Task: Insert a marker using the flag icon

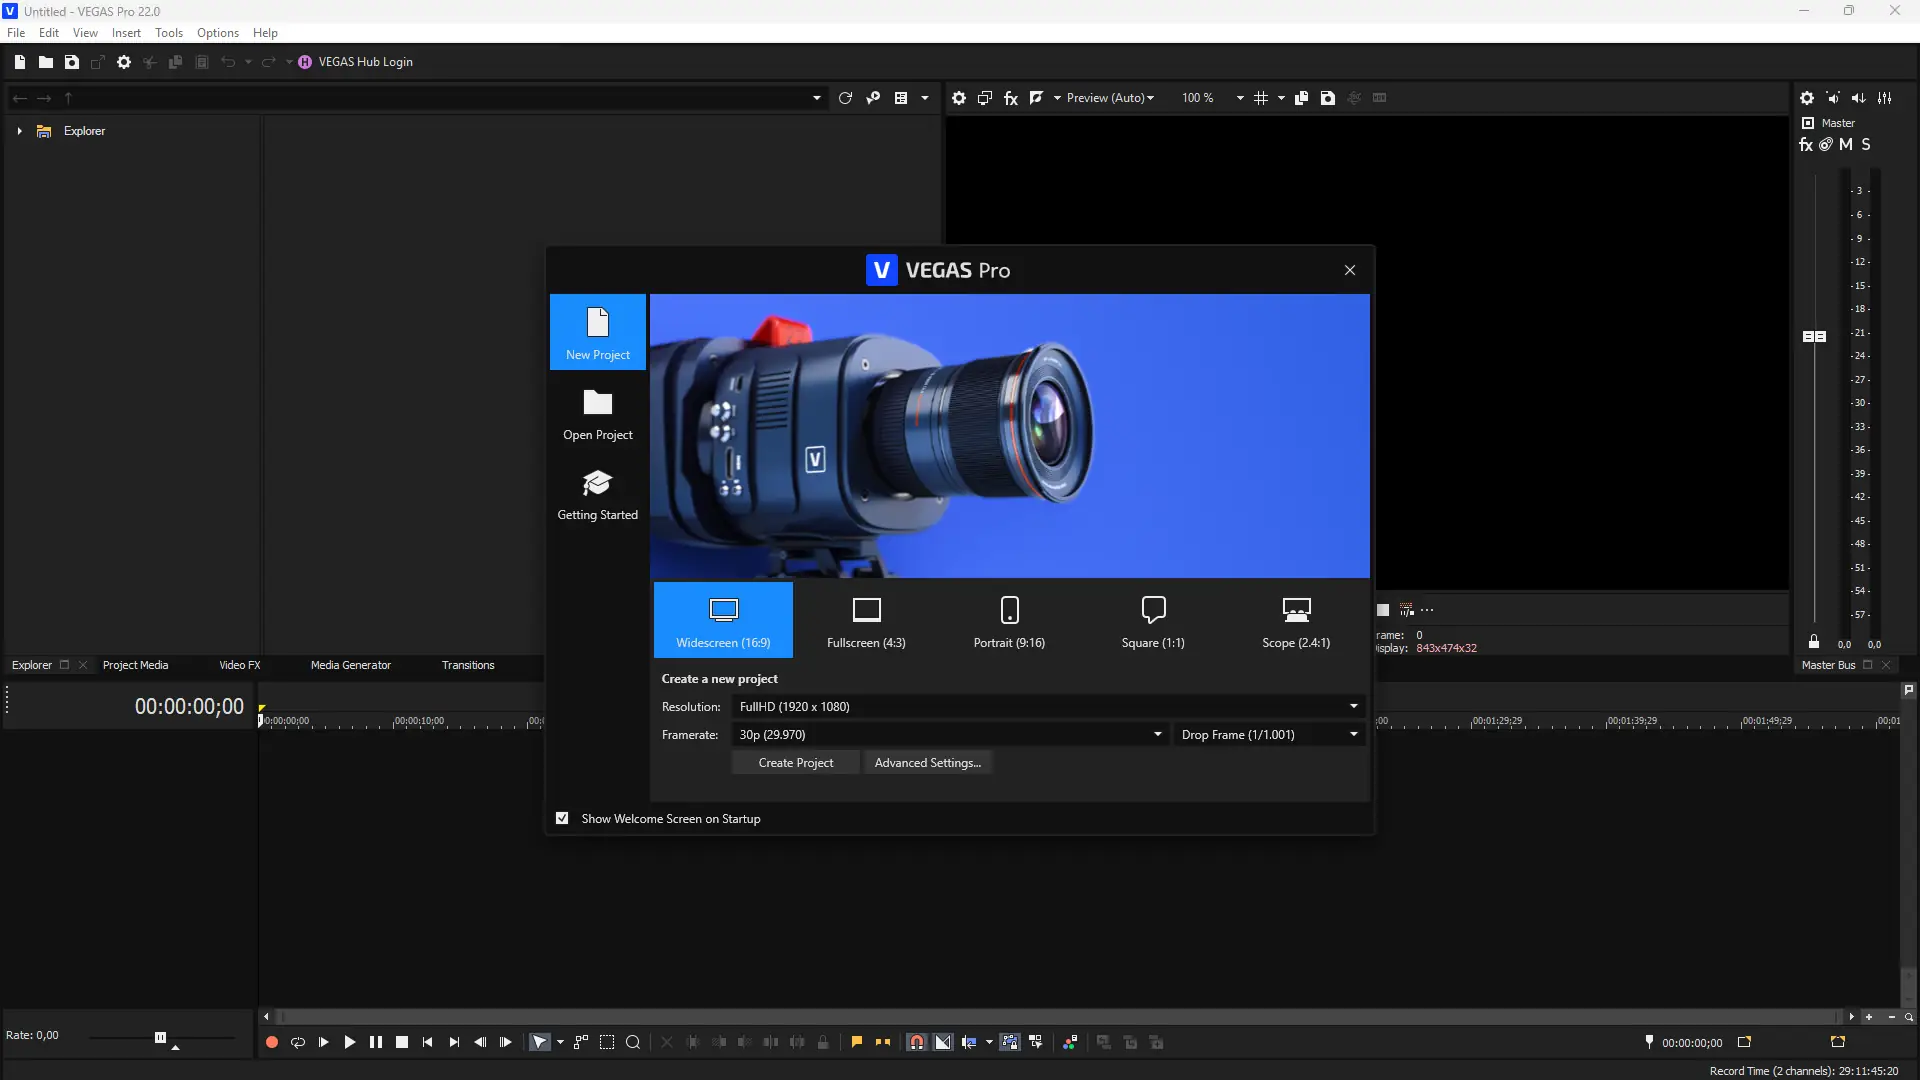Action: tap(855, 1041)
